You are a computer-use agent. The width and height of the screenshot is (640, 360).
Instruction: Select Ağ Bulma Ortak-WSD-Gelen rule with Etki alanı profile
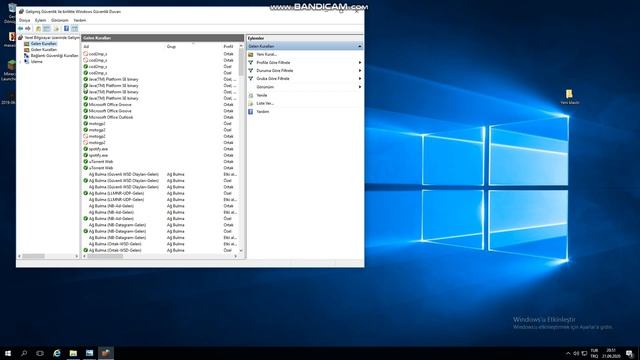pos(160,244)
